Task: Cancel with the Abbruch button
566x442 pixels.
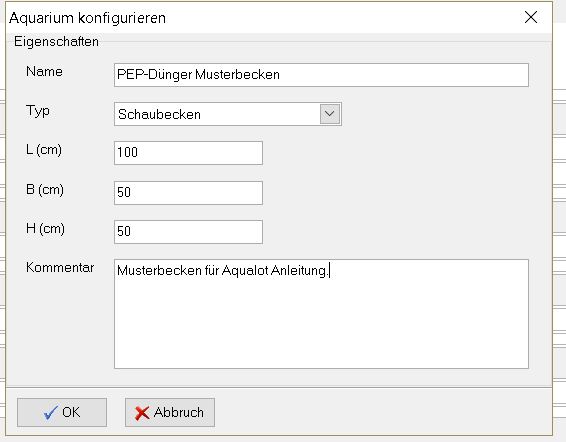Action: pyautogui.click(x=170, y=412)
